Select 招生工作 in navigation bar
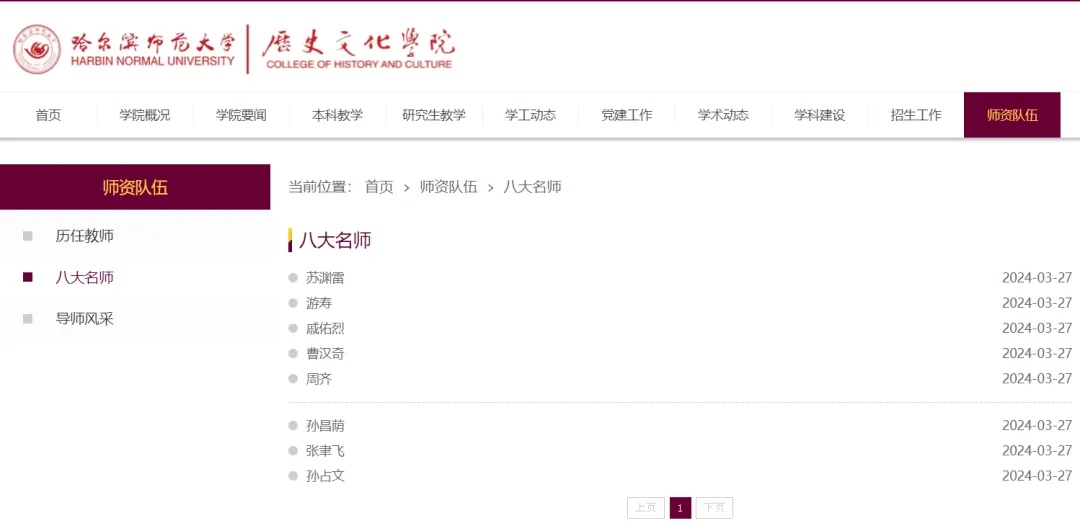1080x531 pixels. [x=916, y=115]
